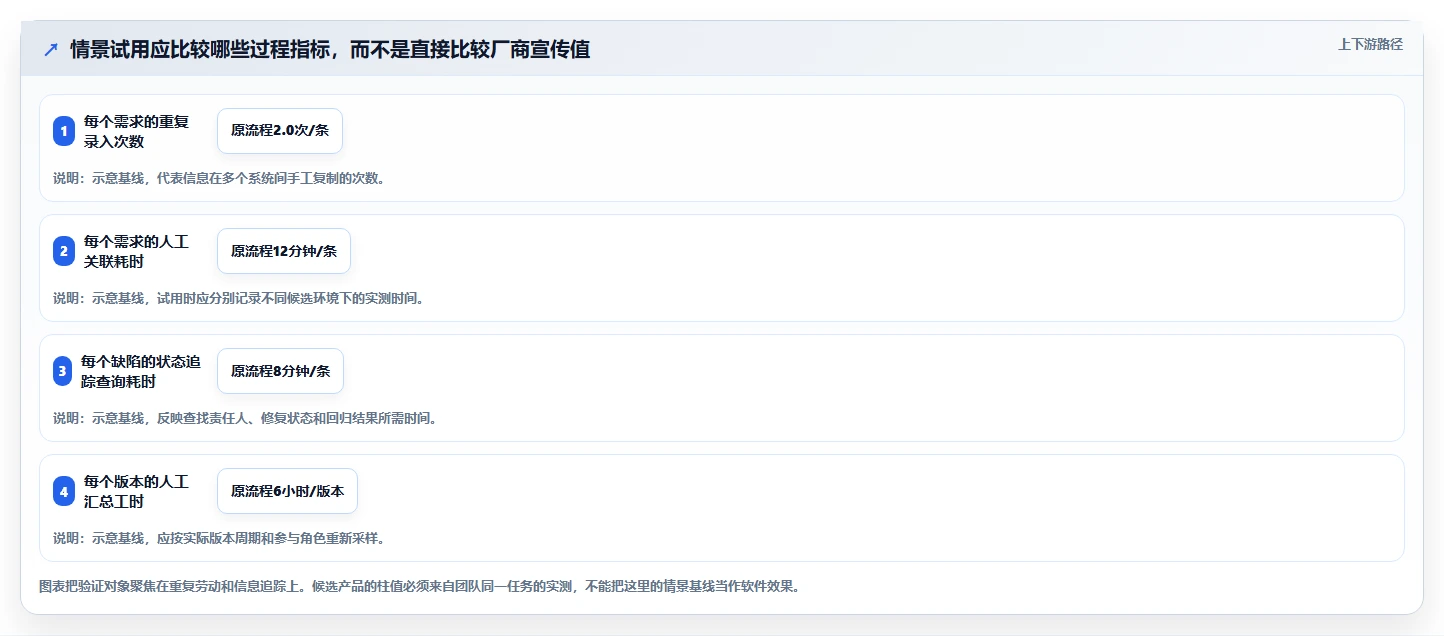
Task: Click the chart title 情景试用应比较哪些过程指标
Action: point(330,49)
